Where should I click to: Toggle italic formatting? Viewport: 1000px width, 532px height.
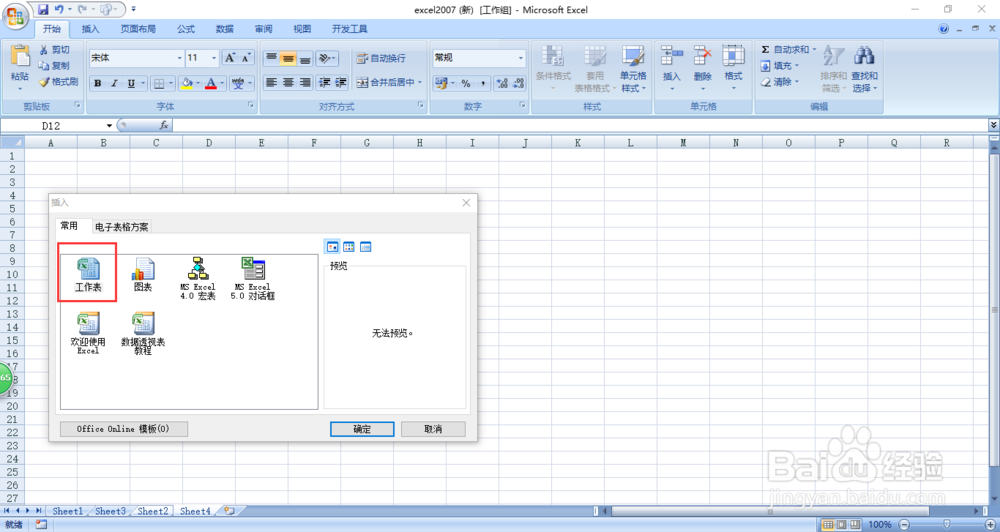click(114, 83)
